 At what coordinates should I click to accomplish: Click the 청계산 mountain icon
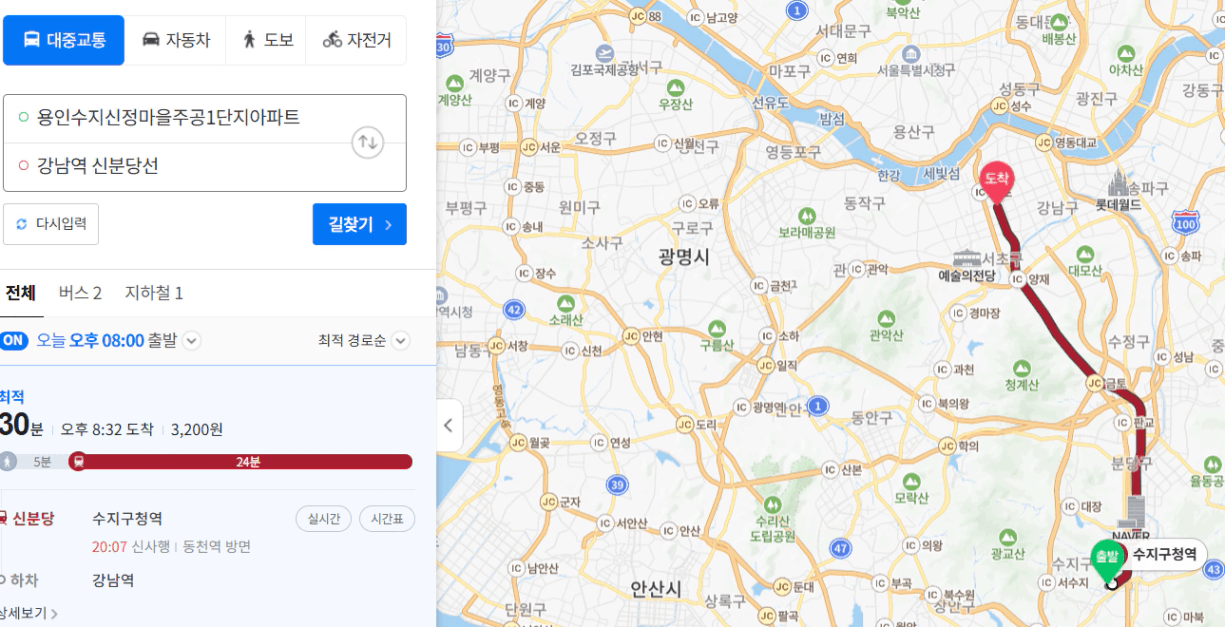[1023, 368]
